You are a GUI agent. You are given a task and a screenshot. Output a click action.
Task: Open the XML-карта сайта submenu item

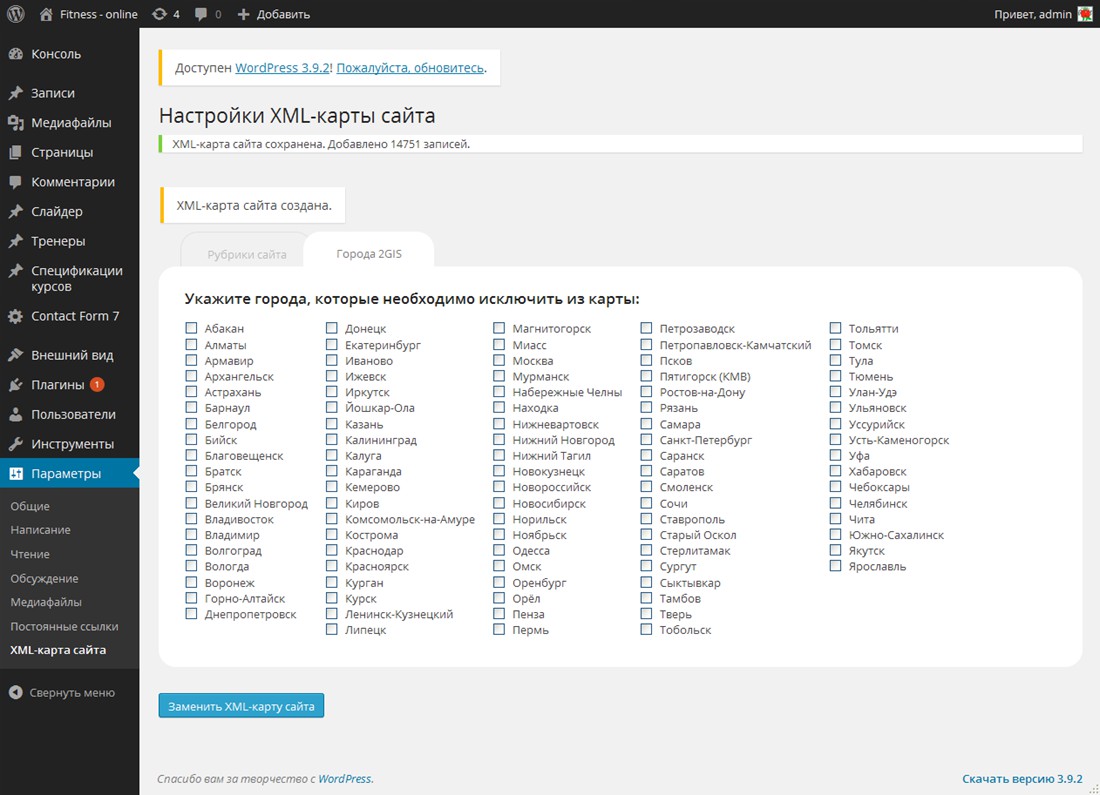(x=58, y=650)
